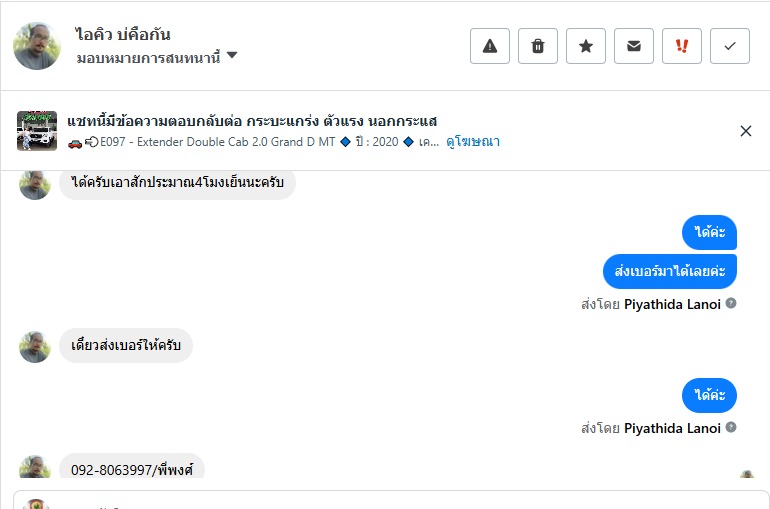Click the เดี๋ยวส่งเบอร์ให้ครับ message bubble

(x=126, y=346)
